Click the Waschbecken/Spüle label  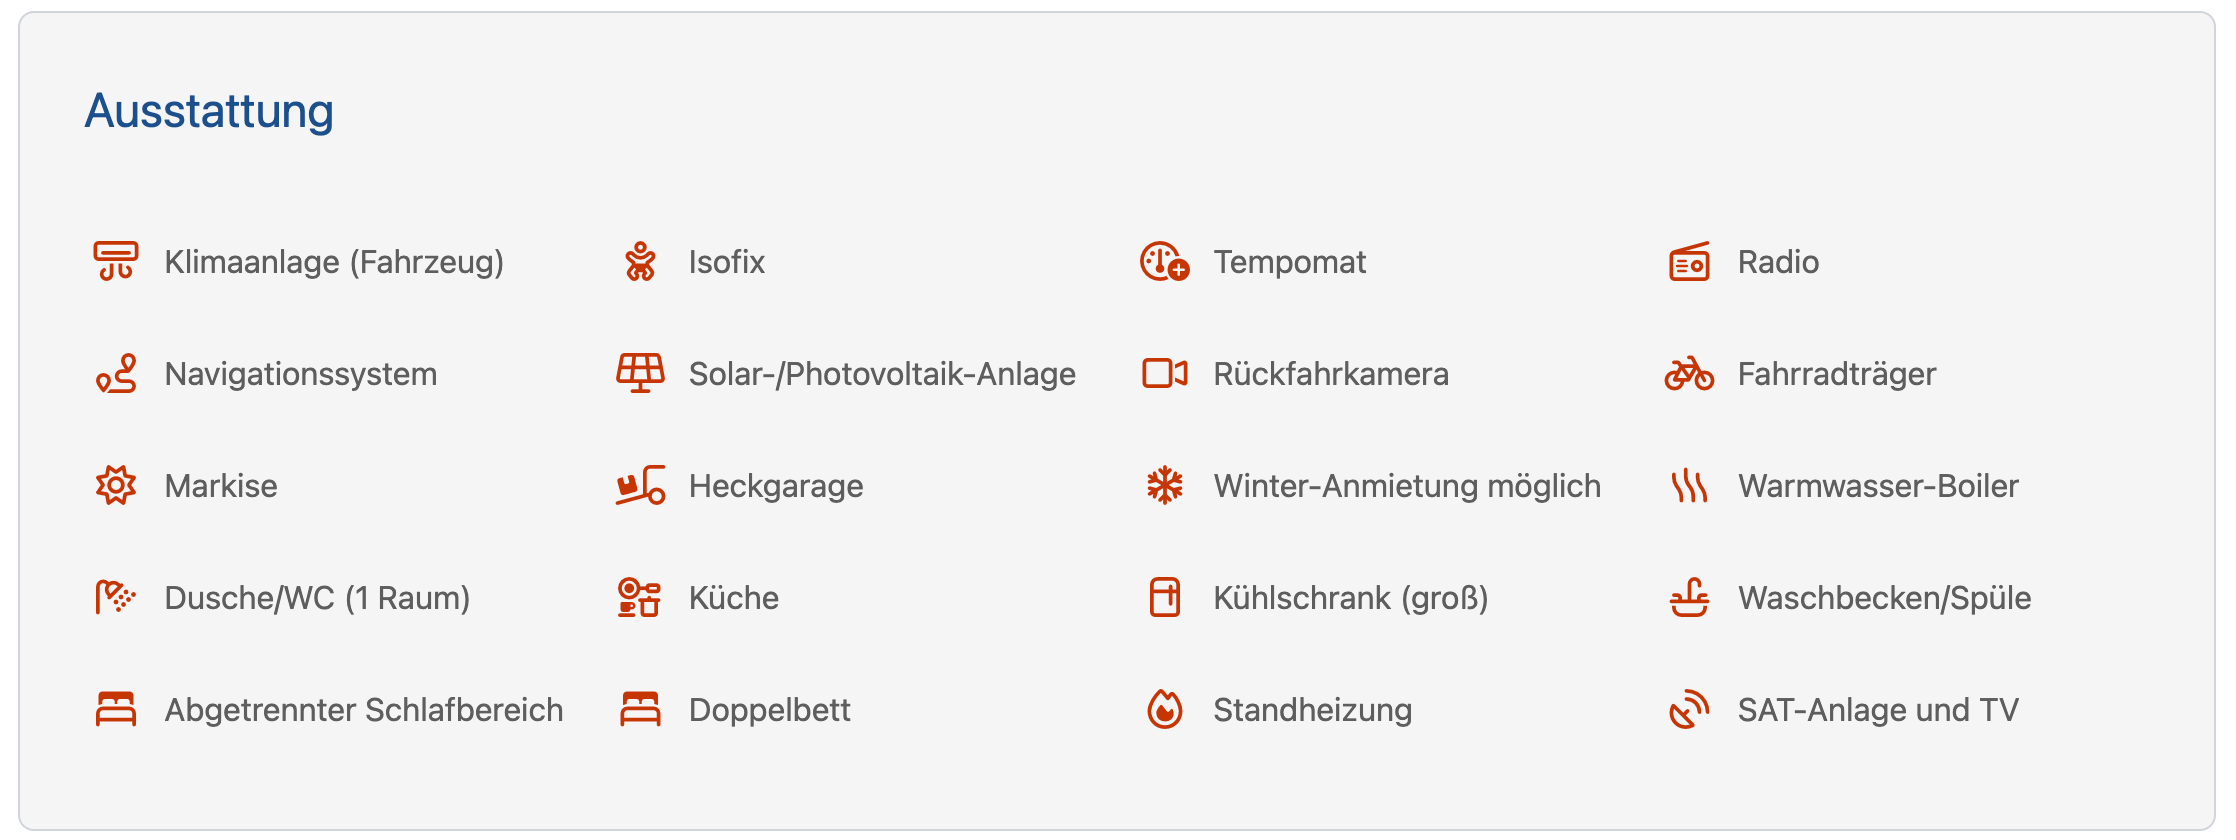[x=1884, y=598]
